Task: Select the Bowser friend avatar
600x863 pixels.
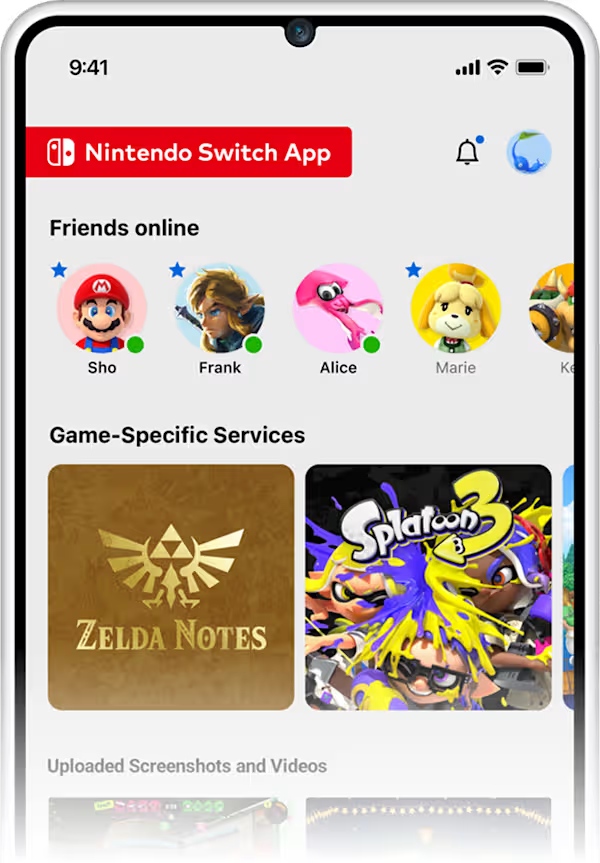Action: (552, 308)
